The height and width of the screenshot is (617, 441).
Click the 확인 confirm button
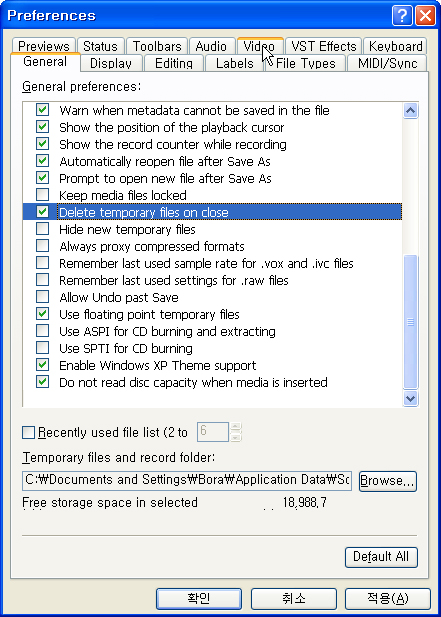[x=199, y=599]
